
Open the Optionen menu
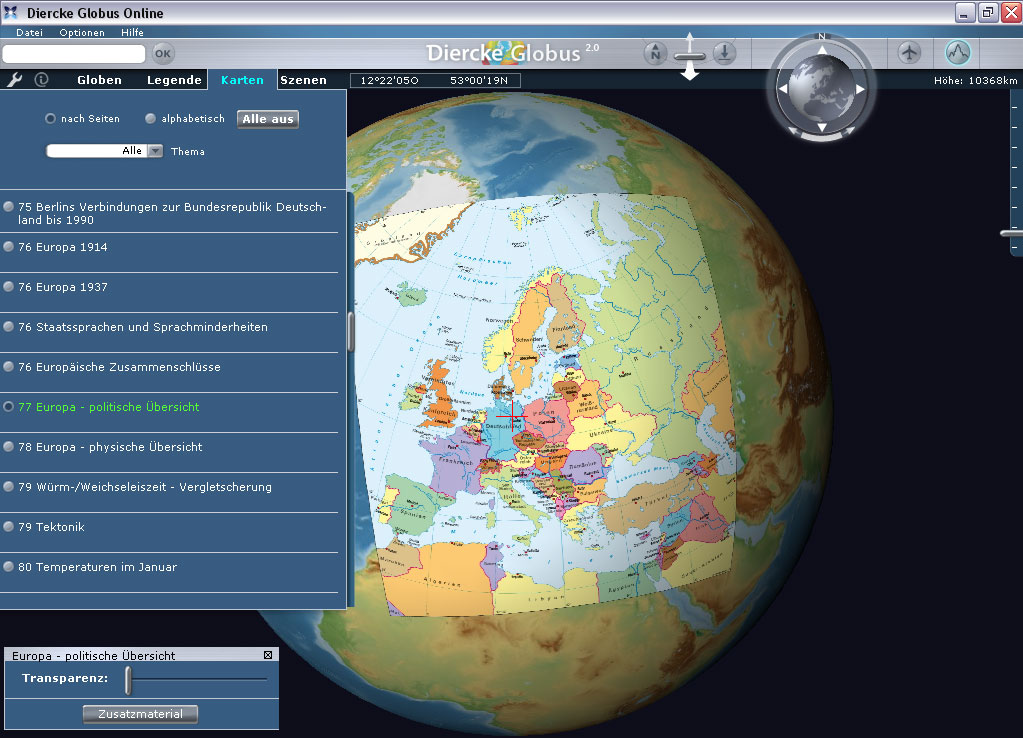tap(82, 33)
